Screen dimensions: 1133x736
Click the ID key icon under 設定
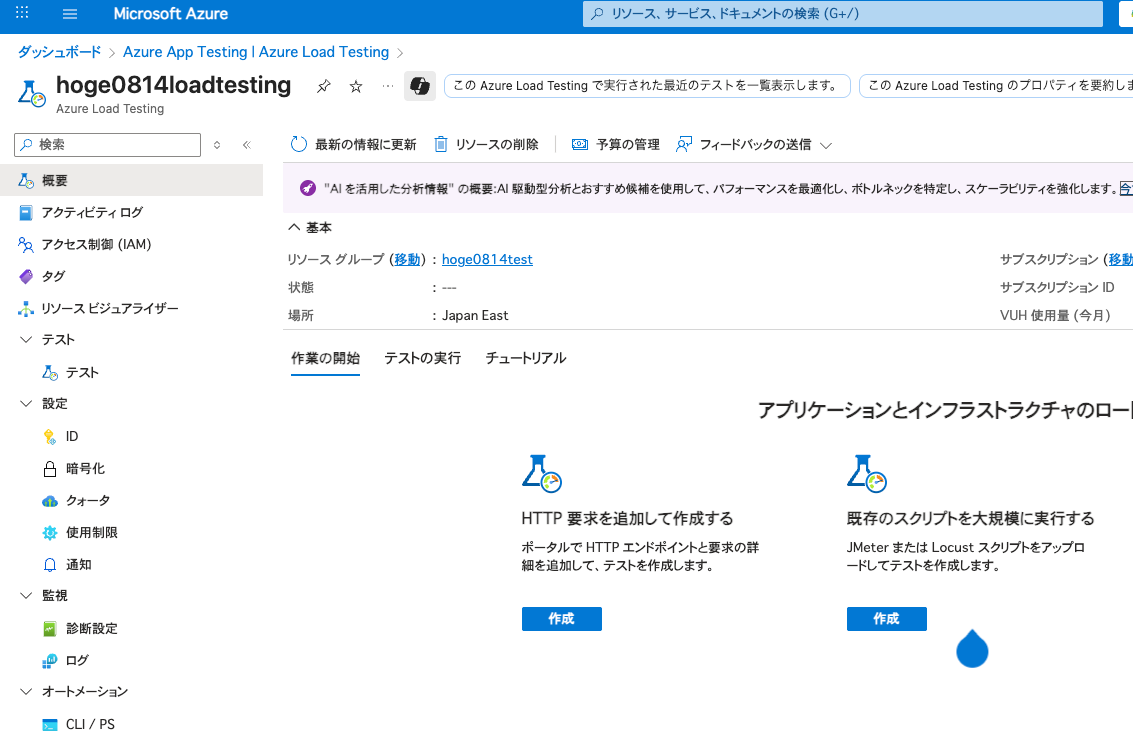(50, 436)
